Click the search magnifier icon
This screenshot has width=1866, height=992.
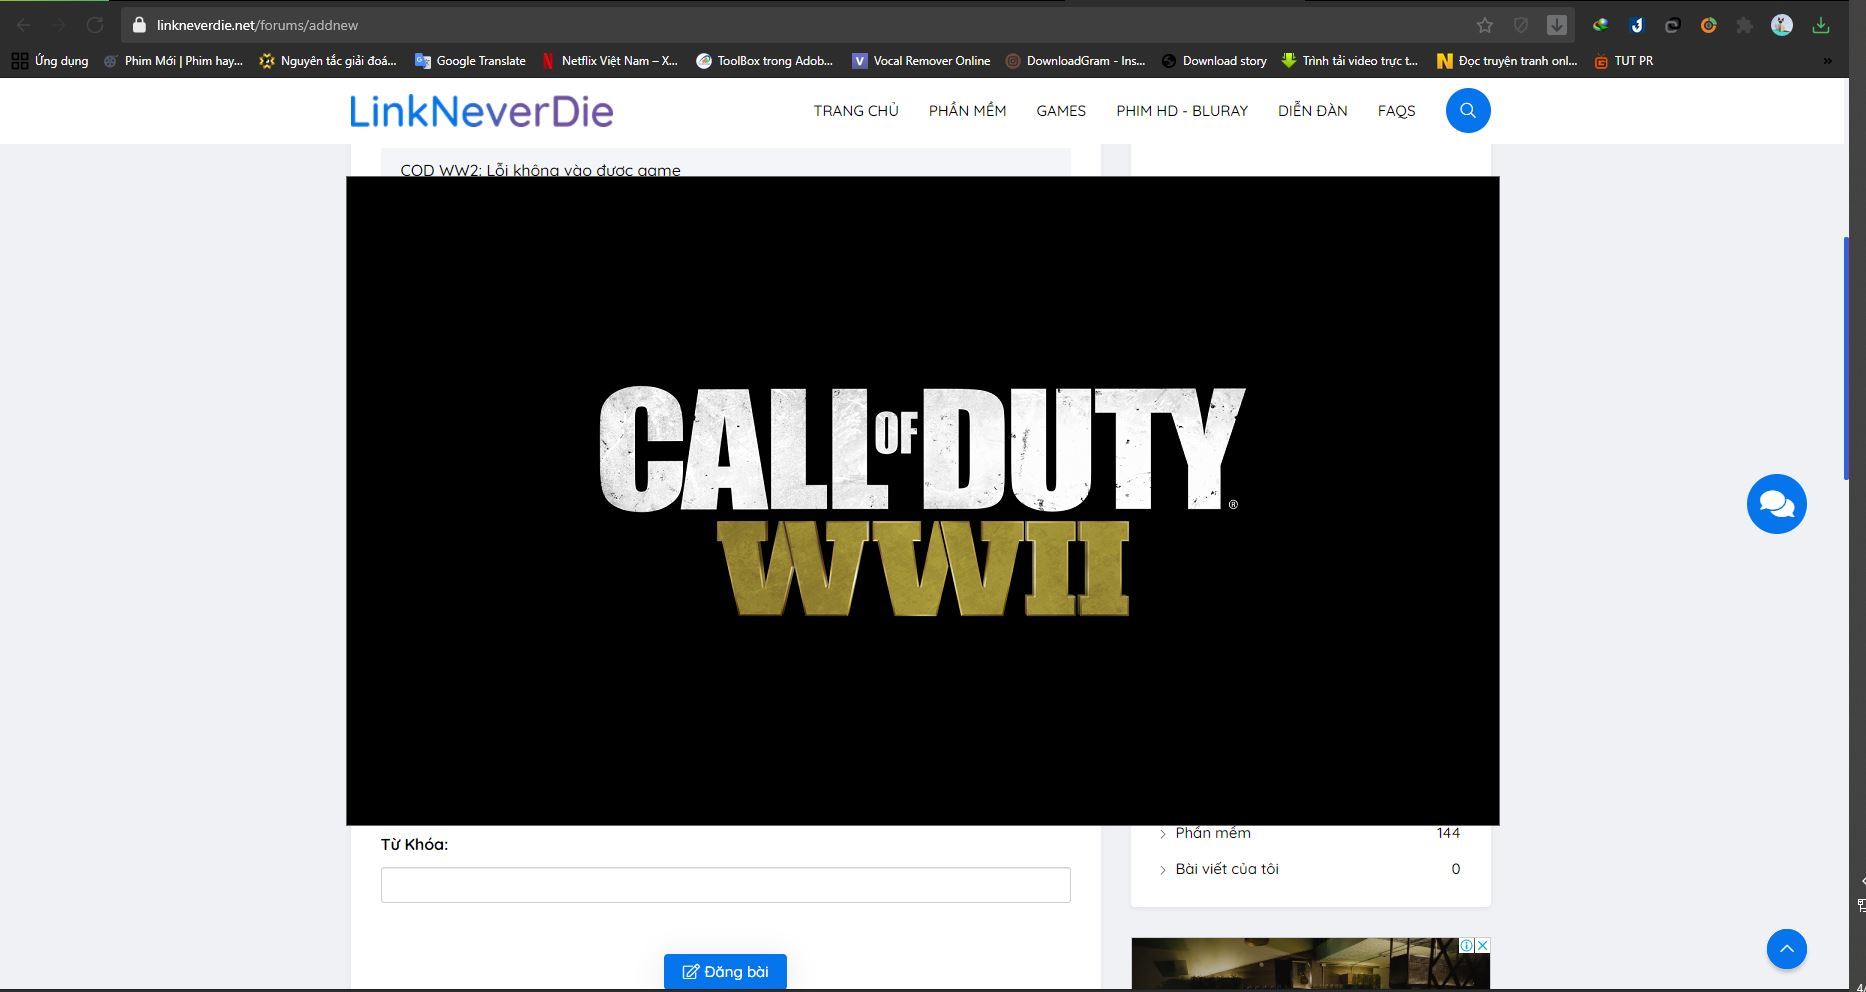(1466, 110)
